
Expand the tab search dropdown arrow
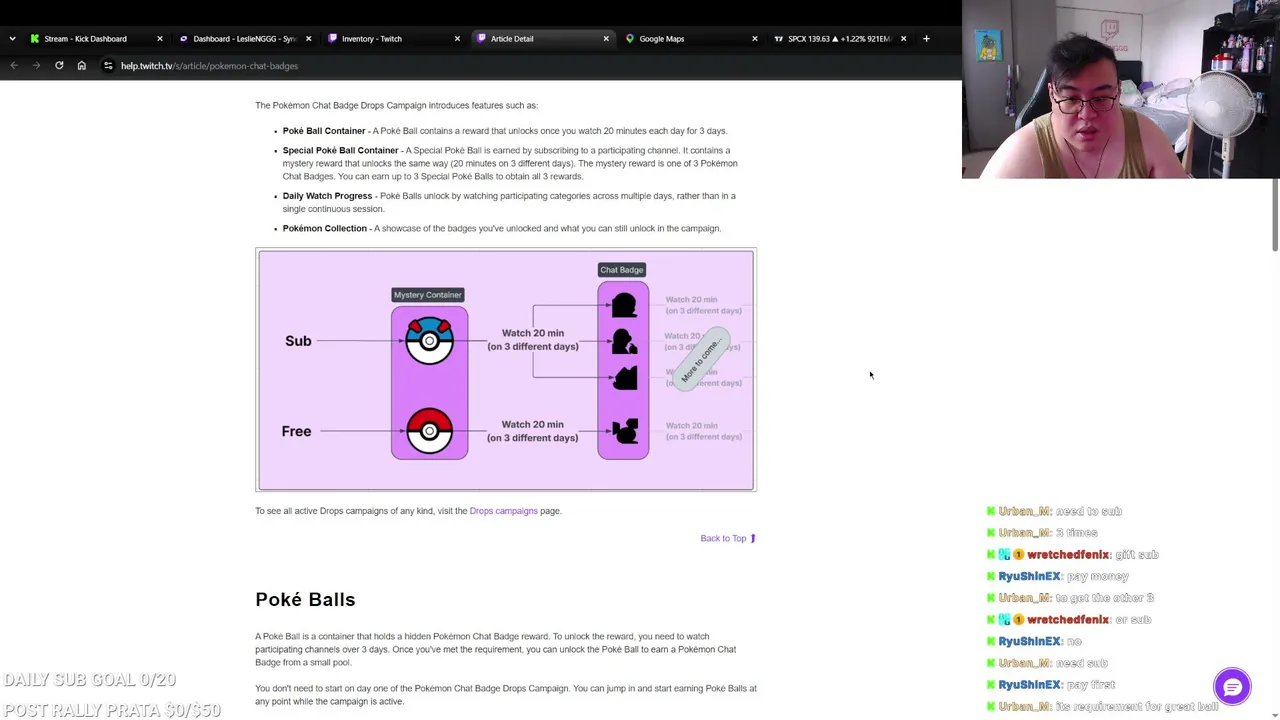pos(12,39)
